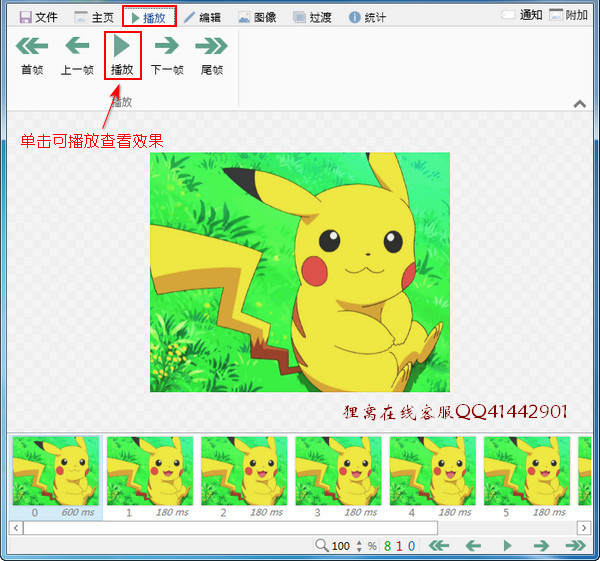The height and width of the screenshot is (561, 600).
Task: Select frame 4 thumbnail
Action: click(432, 471)
